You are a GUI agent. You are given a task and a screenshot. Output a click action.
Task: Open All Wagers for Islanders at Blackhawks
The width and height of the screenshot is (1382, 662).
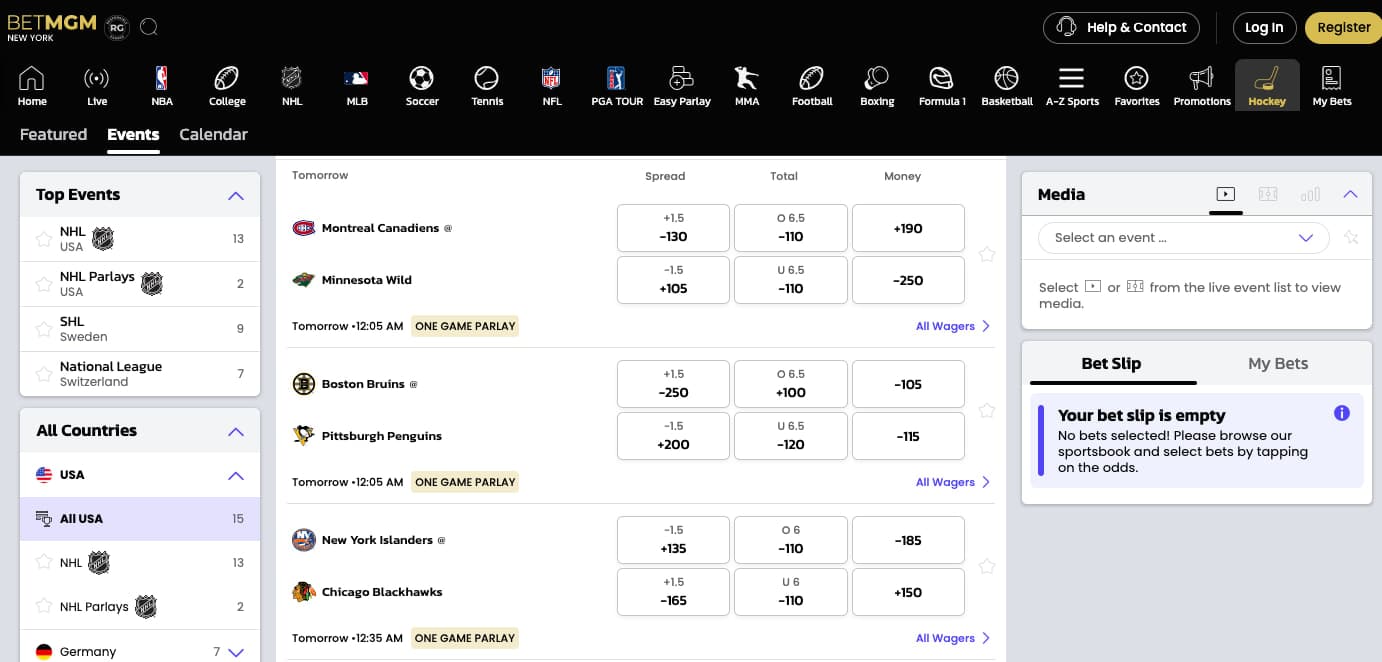953,638
